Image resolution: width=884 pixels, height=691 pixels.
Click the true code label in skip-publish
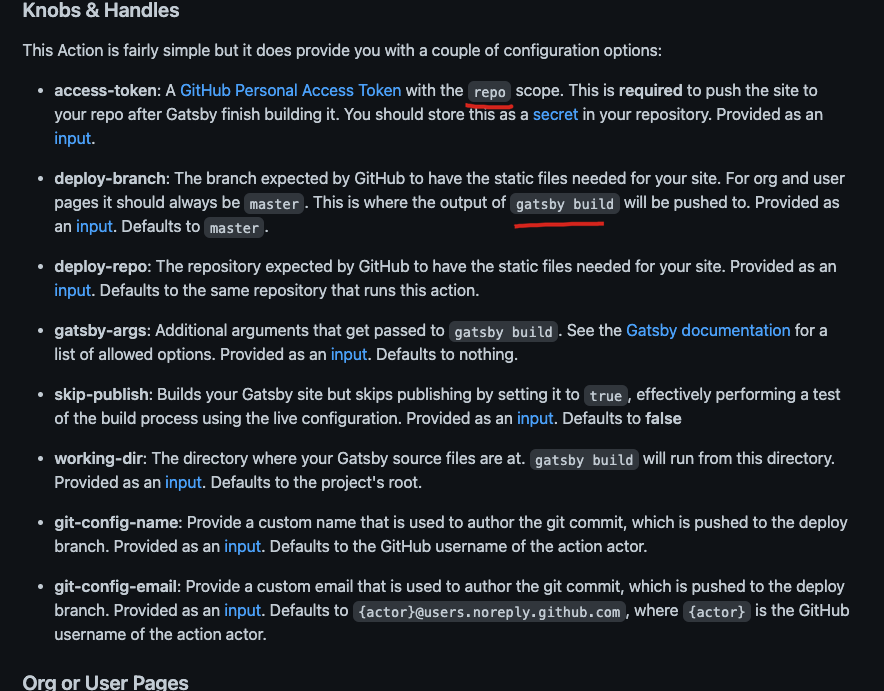click(x=605, y=396)
